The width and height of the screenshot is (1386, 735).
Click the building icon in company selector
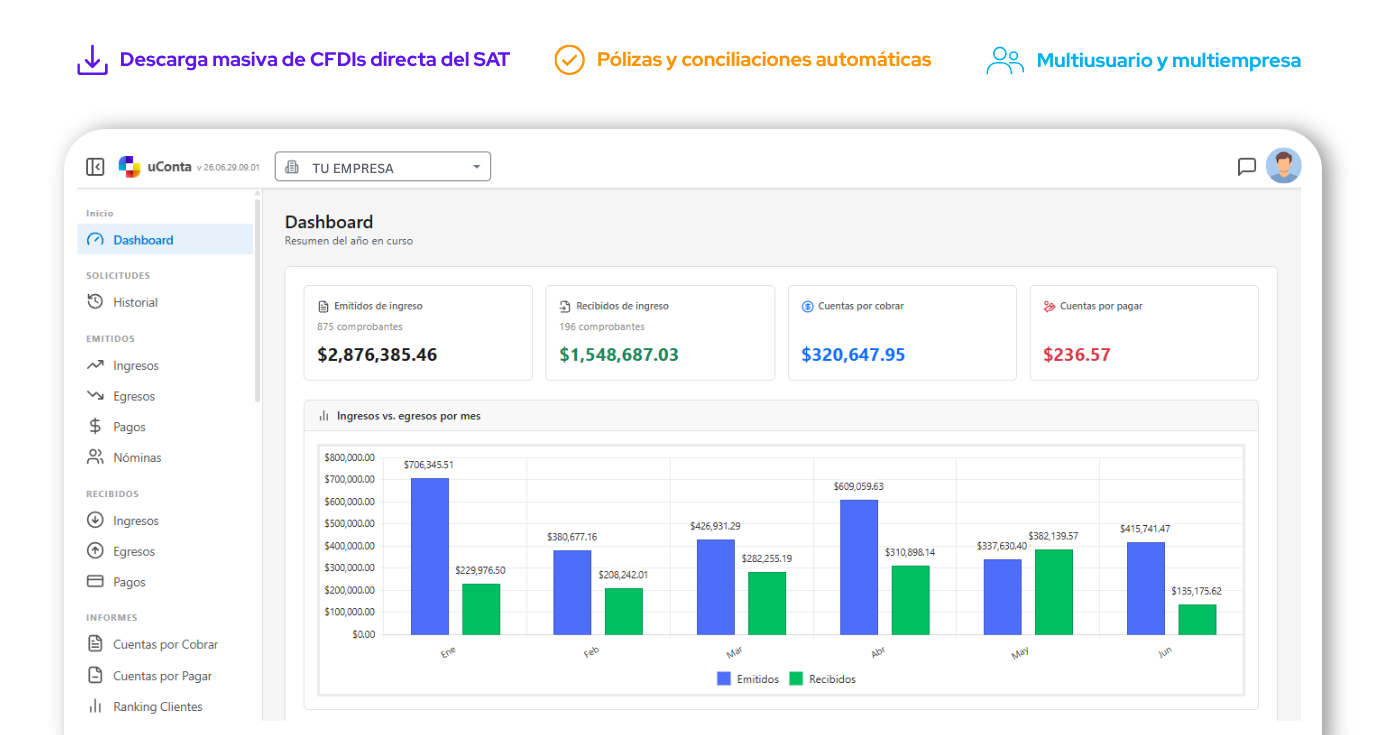293,167
